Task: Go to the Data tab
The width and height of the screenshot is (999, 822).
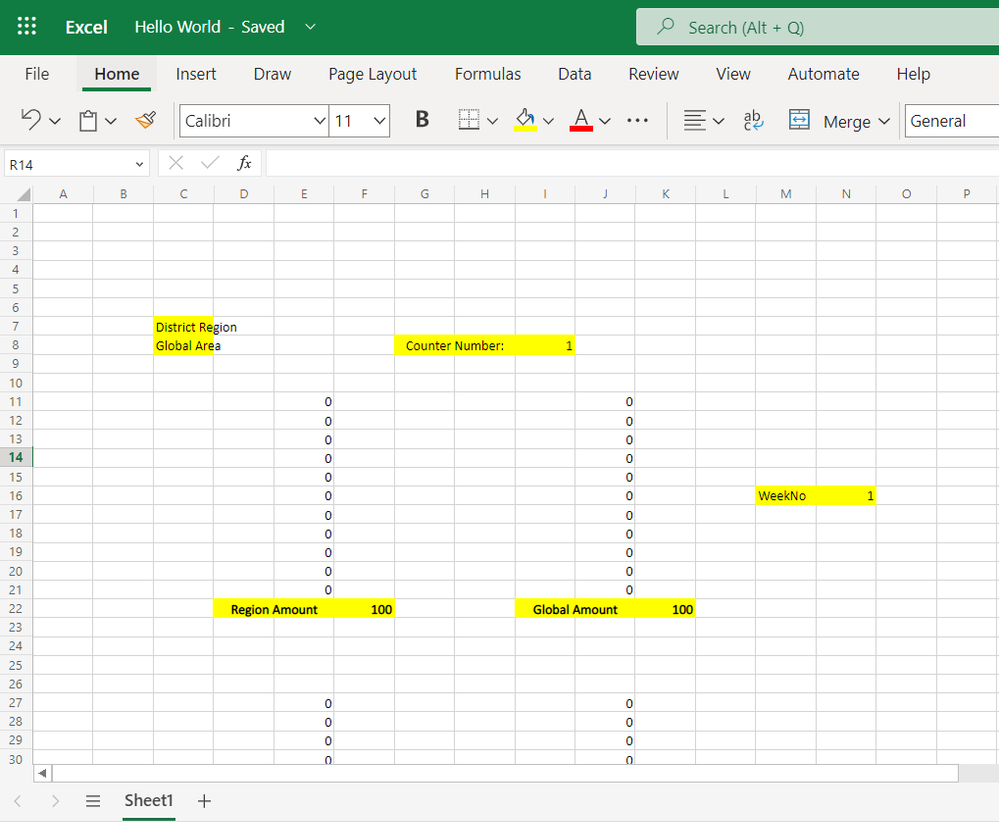Action: 575,74
